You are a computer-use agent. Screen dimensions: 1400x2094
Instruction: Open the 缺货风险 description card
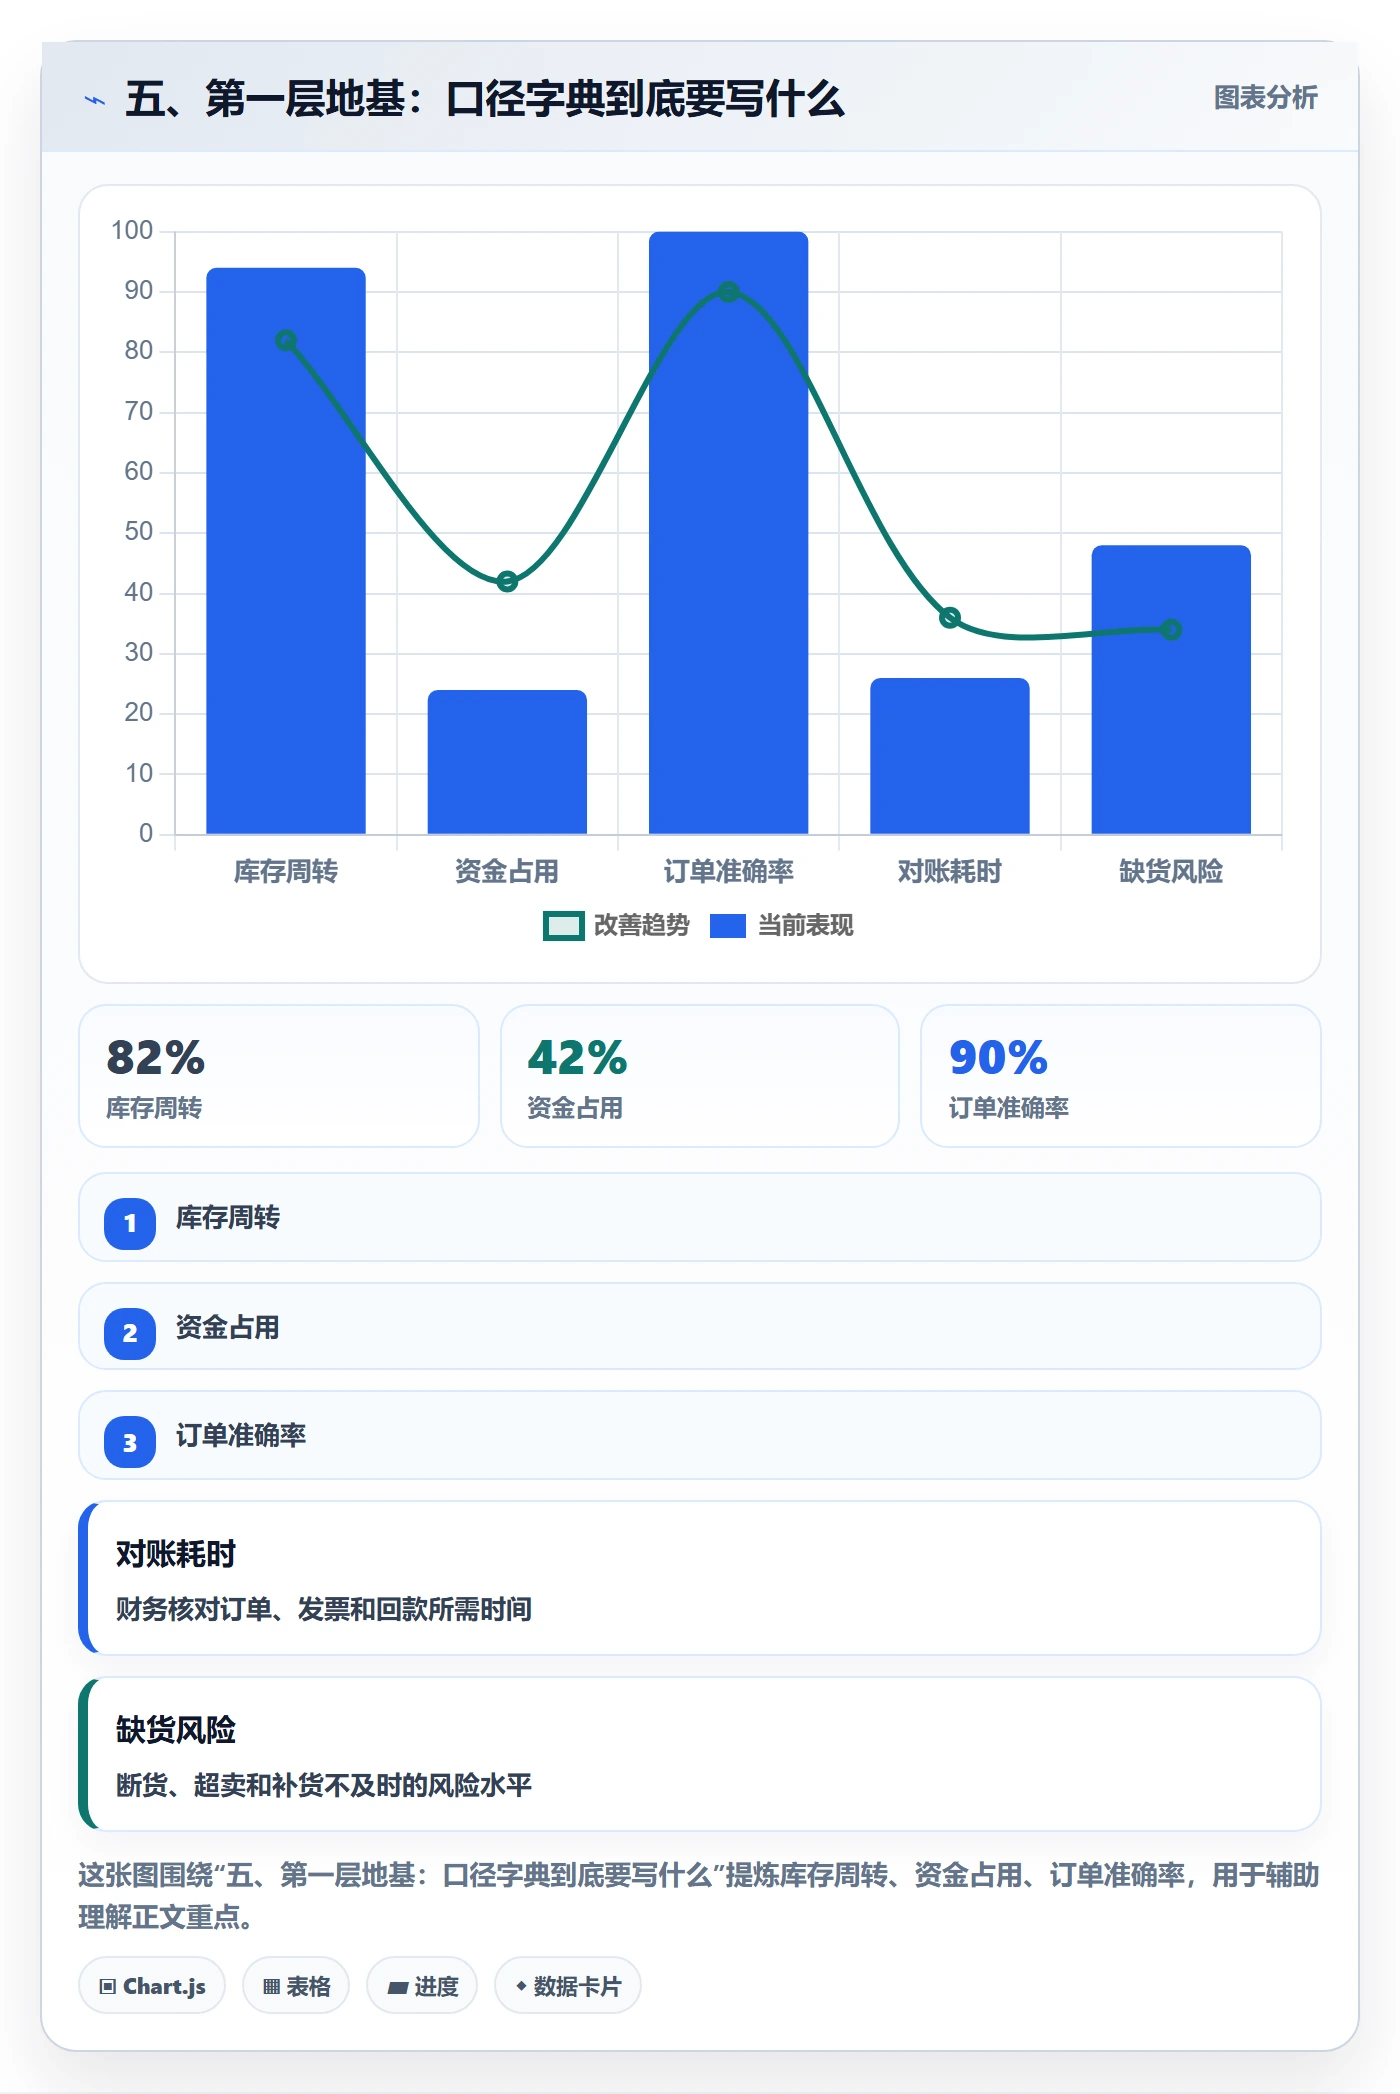(x=700, y=1754)
